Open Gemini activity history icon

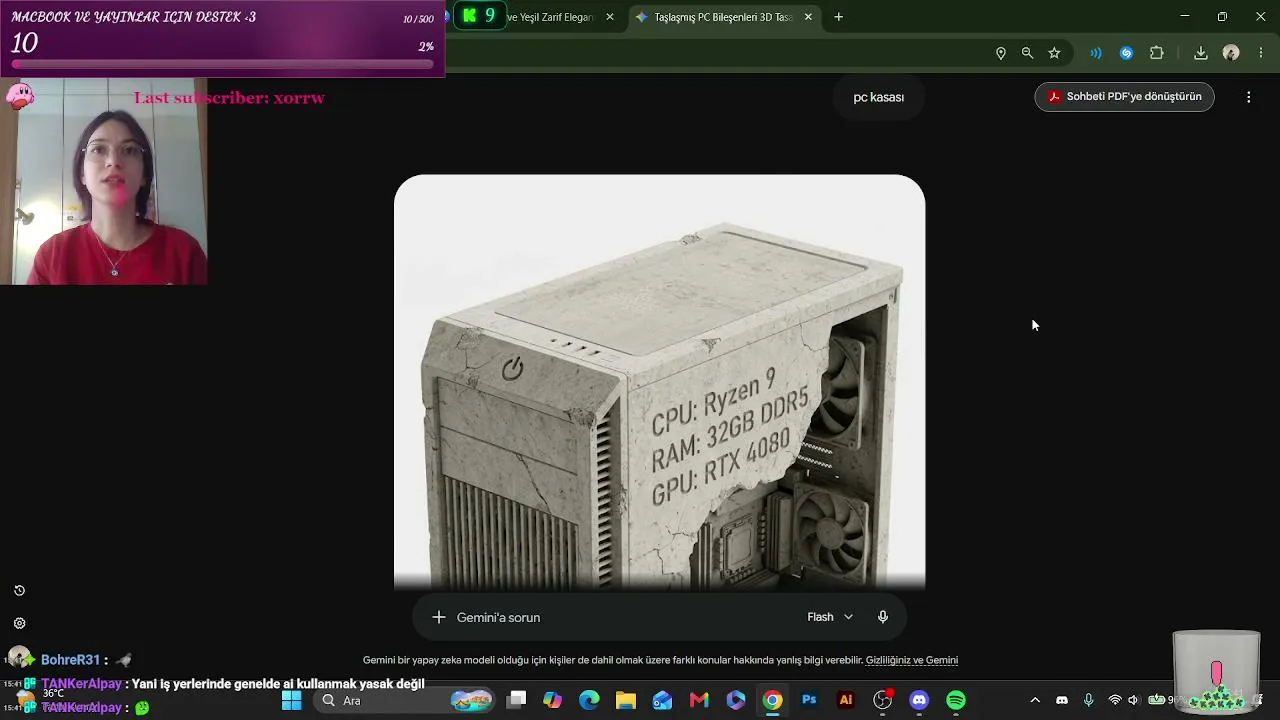(19, 591)
